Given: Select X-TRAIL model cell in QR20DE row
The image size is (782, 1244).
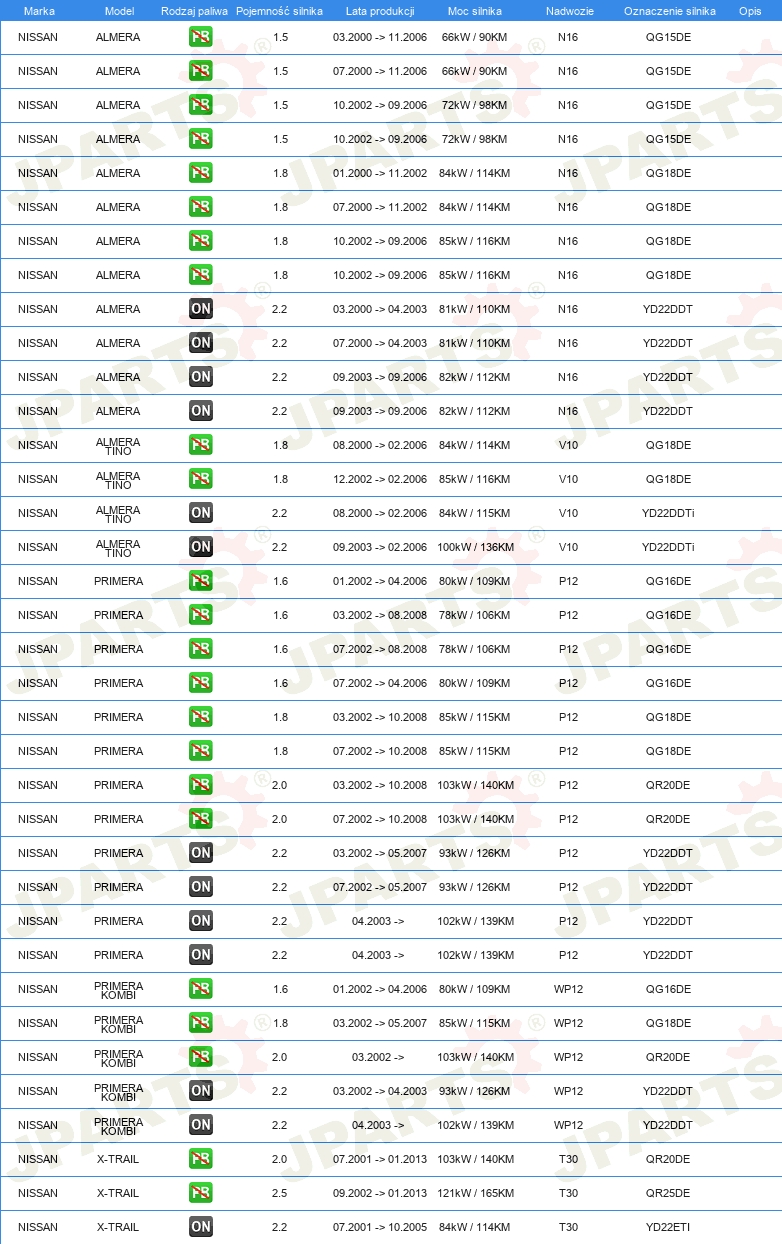Looking at the screenshot, I should point(118,1159).
